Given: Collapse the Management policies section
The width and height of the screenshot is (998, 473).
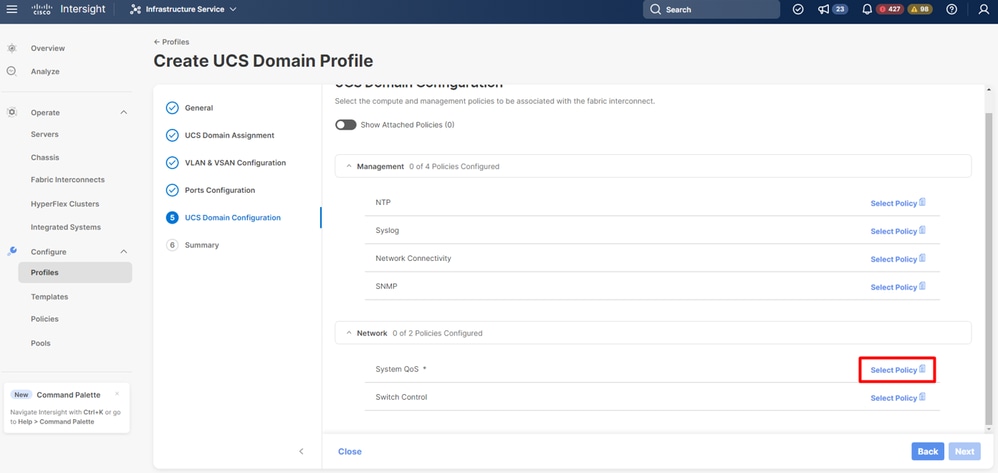Looking at the screenshot, I should (x=349, y=167).
